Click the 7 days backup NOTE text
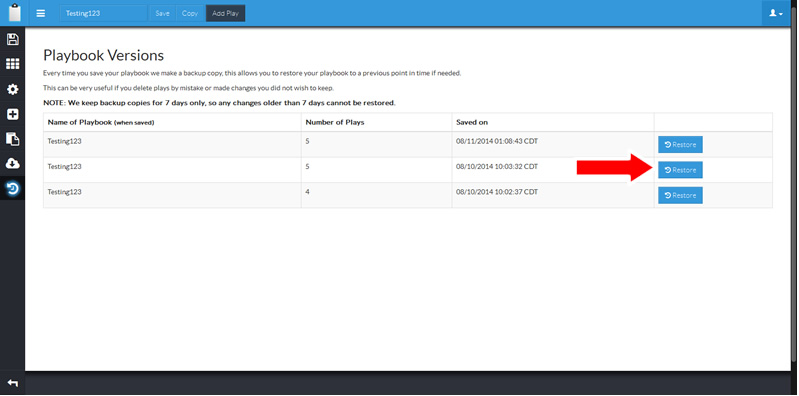The image size is (799, 396). [219, 103]
